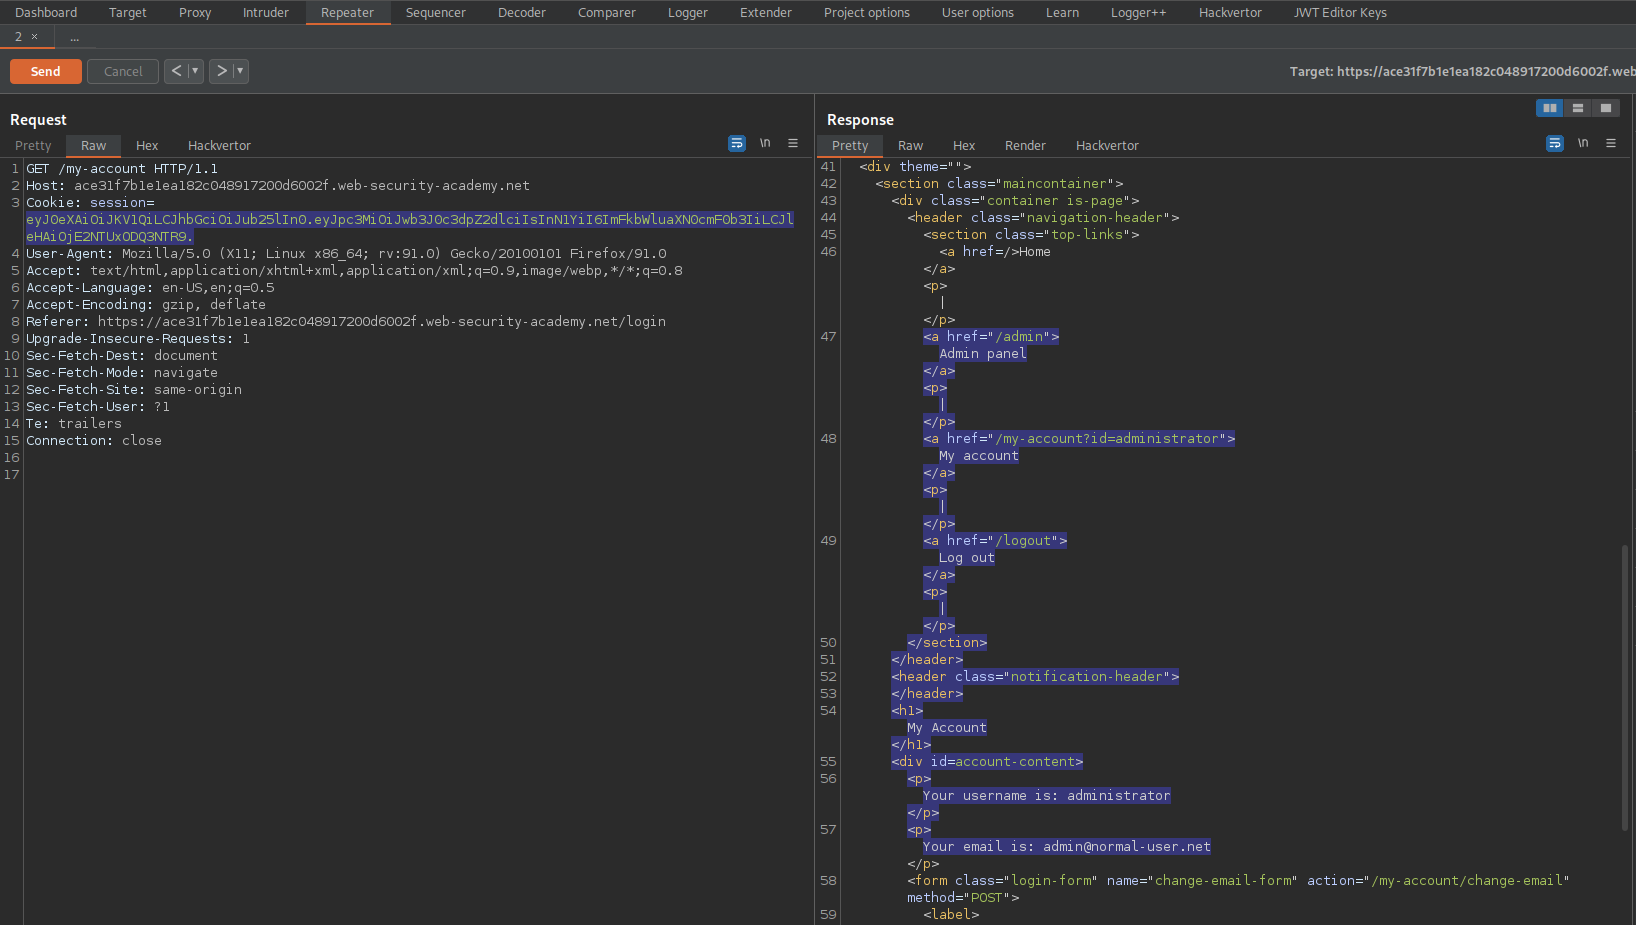The width and height of the screenshot is (1636, 925).
Task: Select the Request Raw view
Action: 94,146
